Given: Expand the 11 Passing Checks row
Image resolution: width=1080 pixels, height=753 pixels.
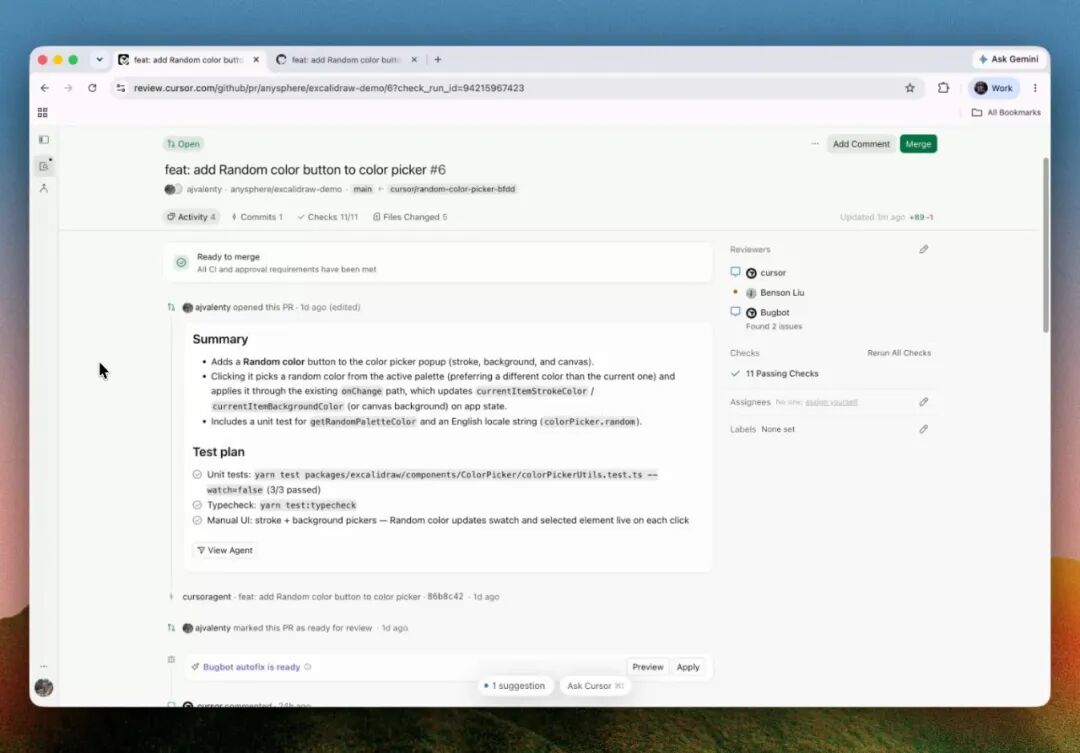Looking at the screenshot, I should (x=774, y=373).
